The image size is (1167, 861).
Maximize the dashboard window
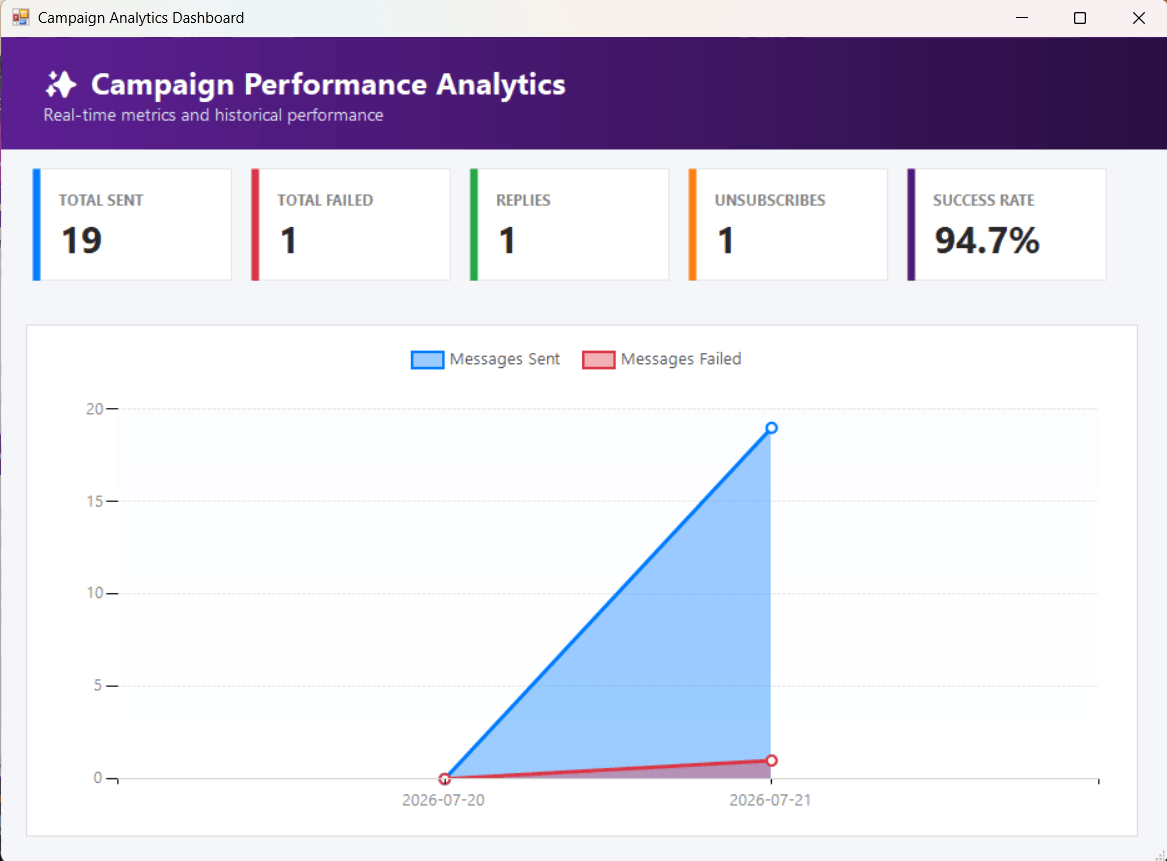(1080, 18)
